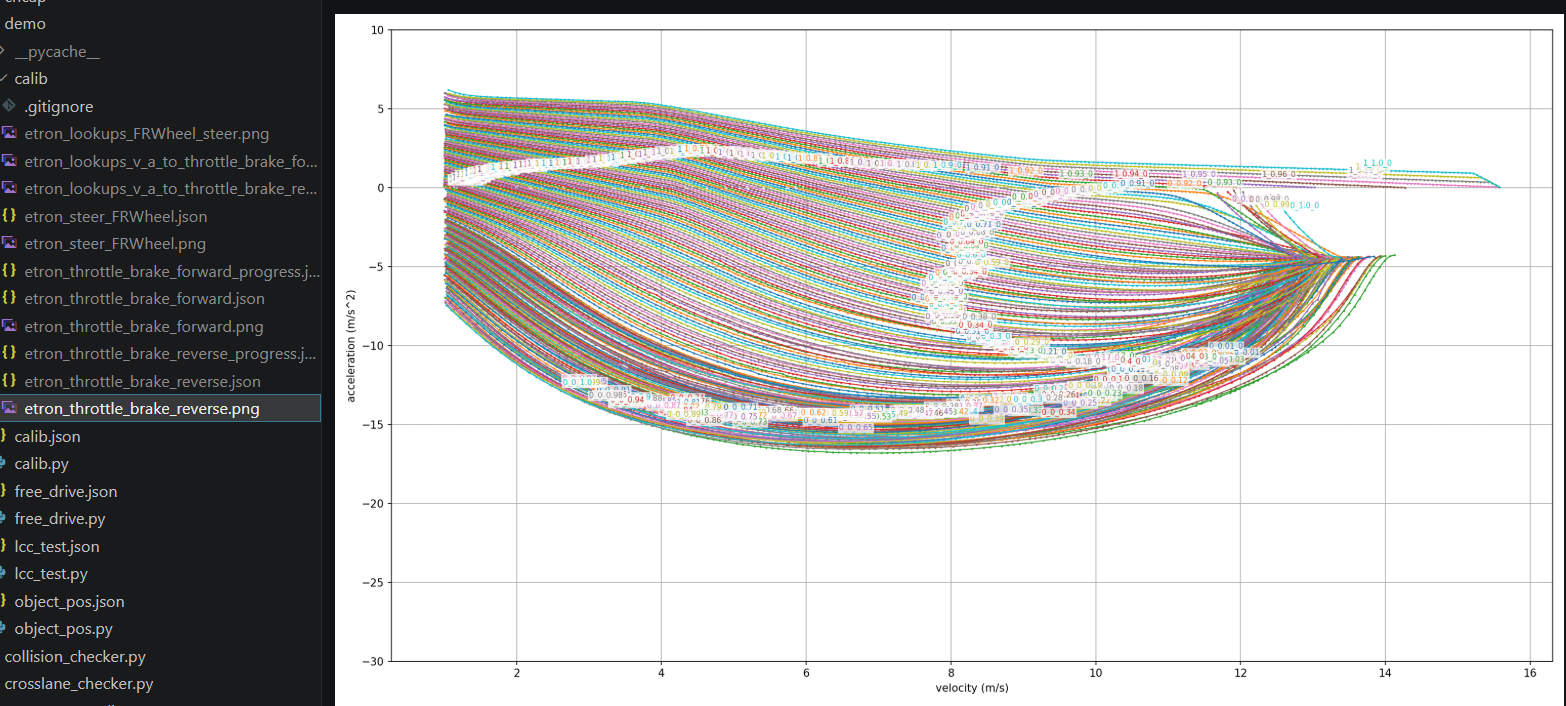1566x706 pixels.
Task: Click the velocity (m/s) axis label
Action: point(959,687)
